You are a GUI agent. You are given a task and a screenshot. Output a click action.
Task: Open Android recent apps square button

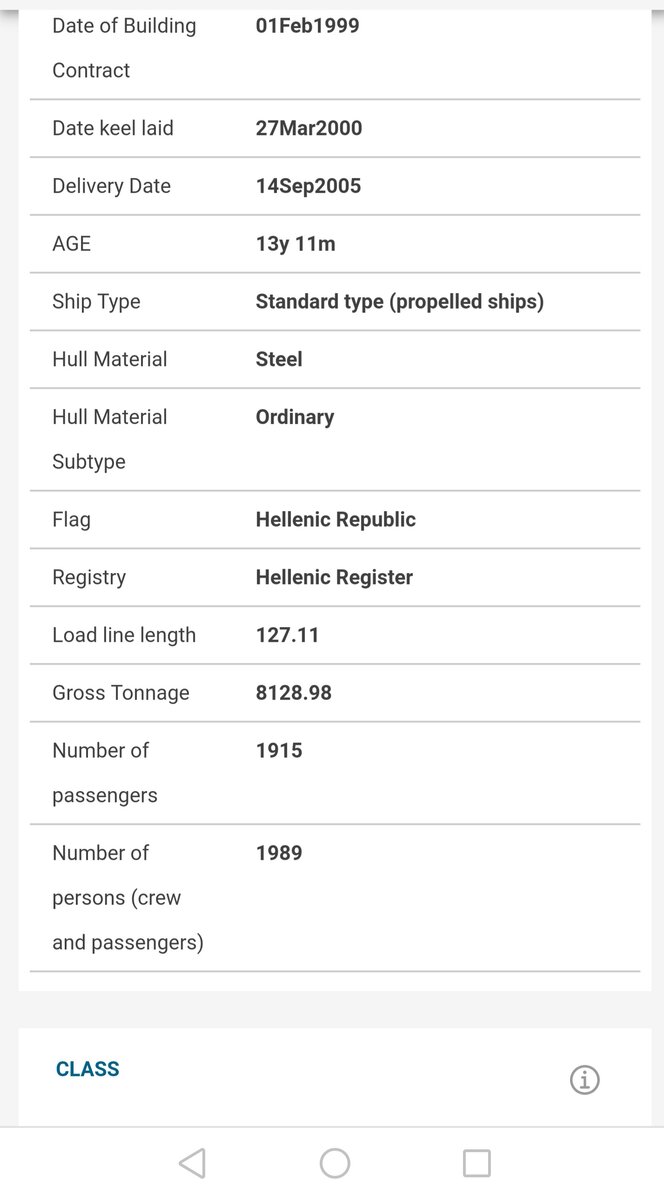click(x=477, y=1163)
